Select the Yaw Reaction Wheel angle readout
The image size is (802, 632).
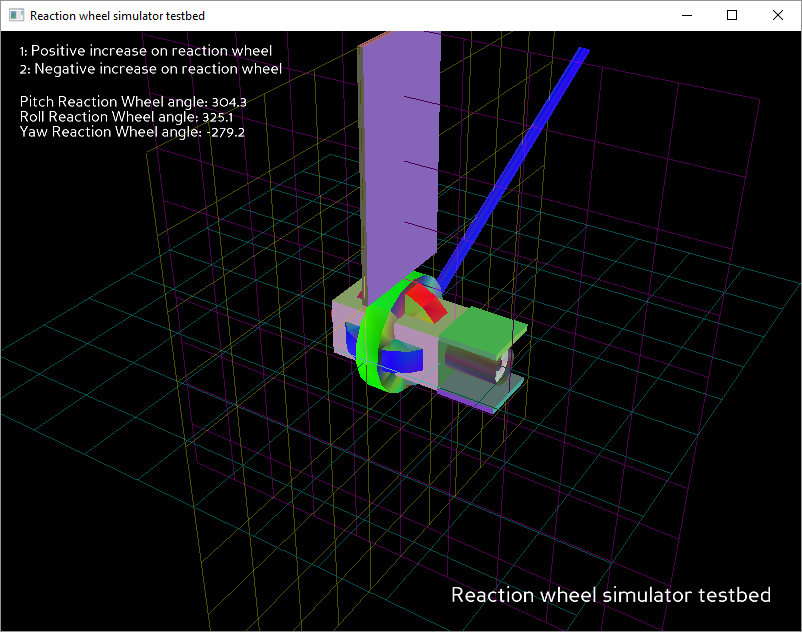click(132, 132)
